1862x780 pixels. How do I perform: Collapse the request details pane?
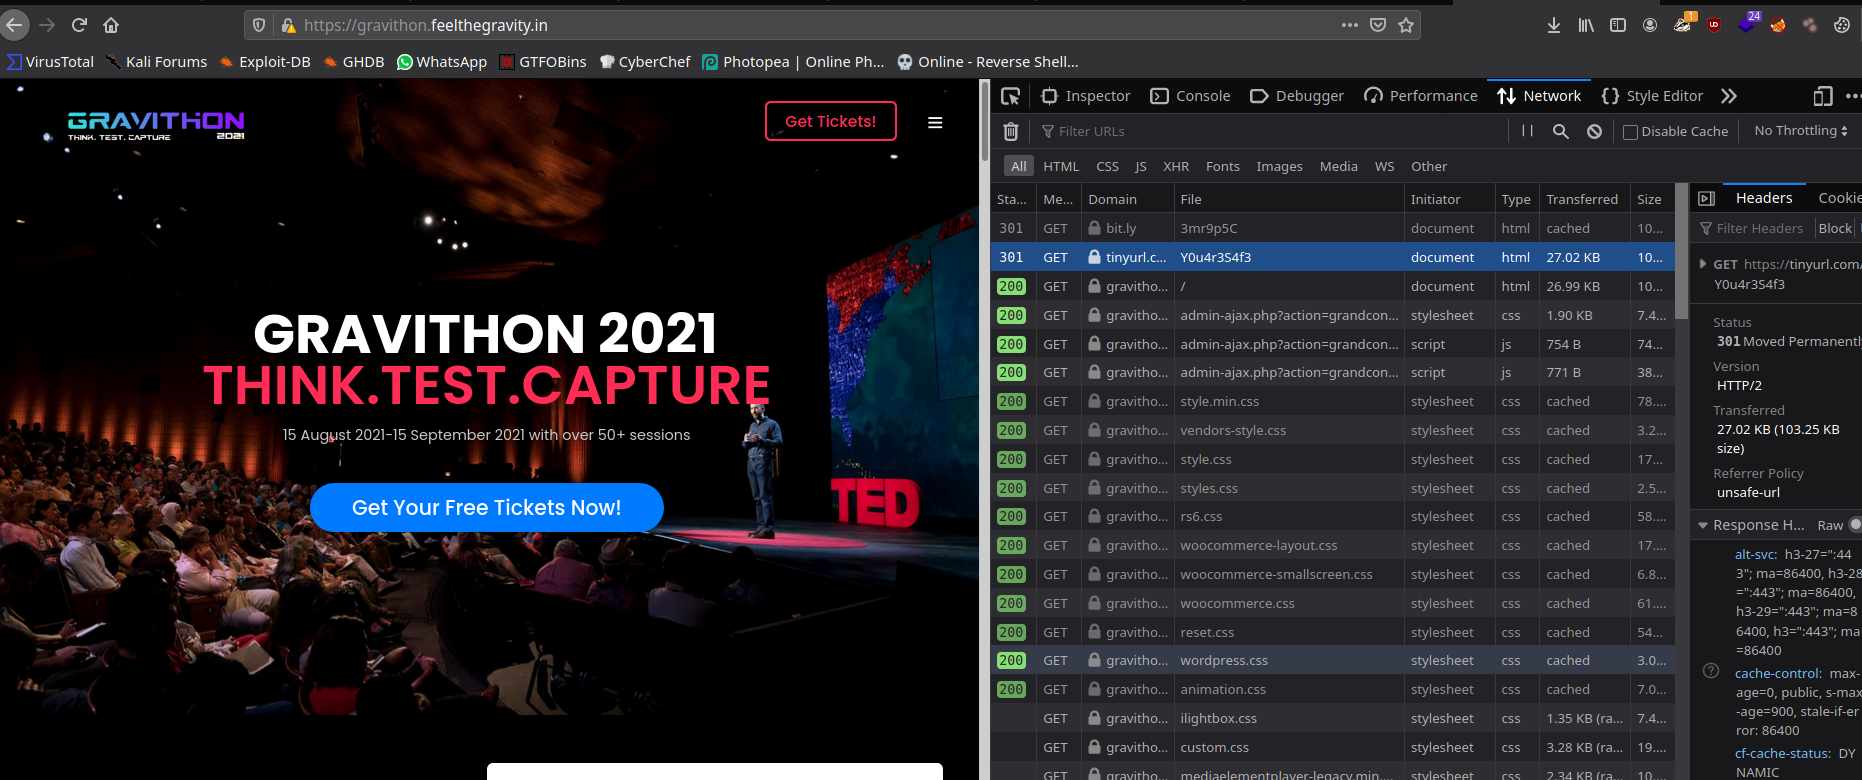[x=1706, y=198]
